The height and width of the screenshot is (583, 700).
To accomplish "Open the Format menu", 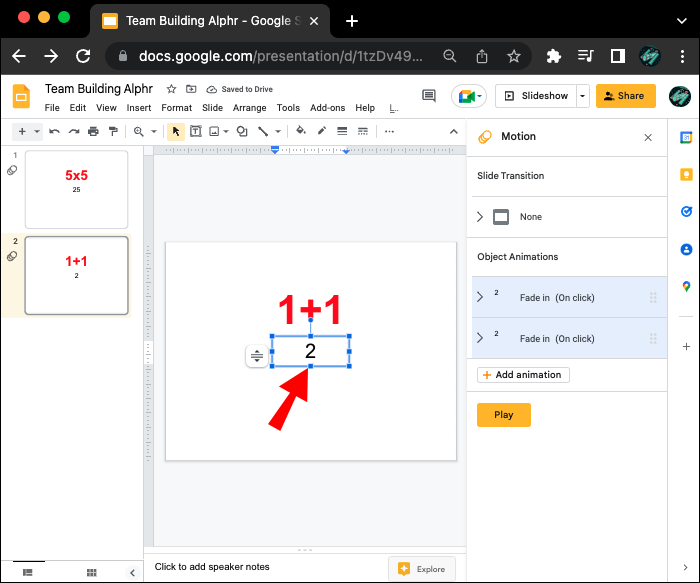I will [176, 108].
